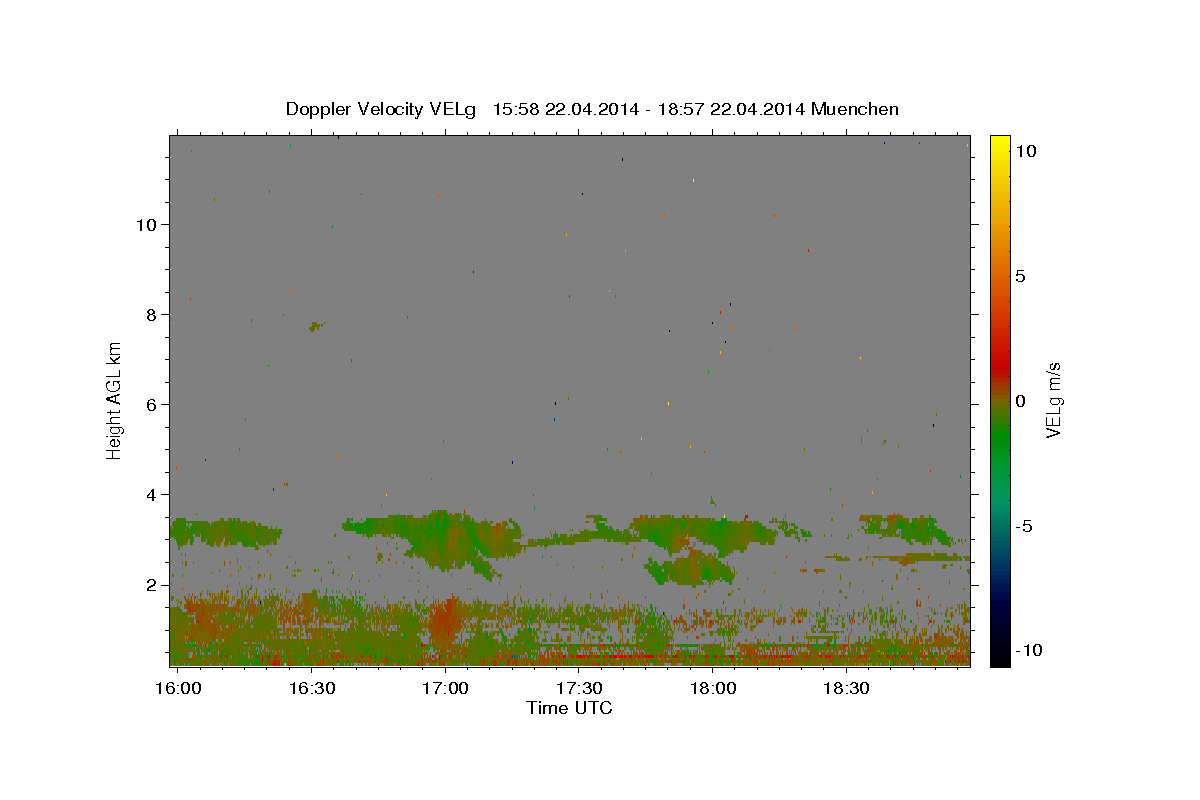
Task: Click the 'Height AGL km' axis title
Action: click(x=114, y=399)
